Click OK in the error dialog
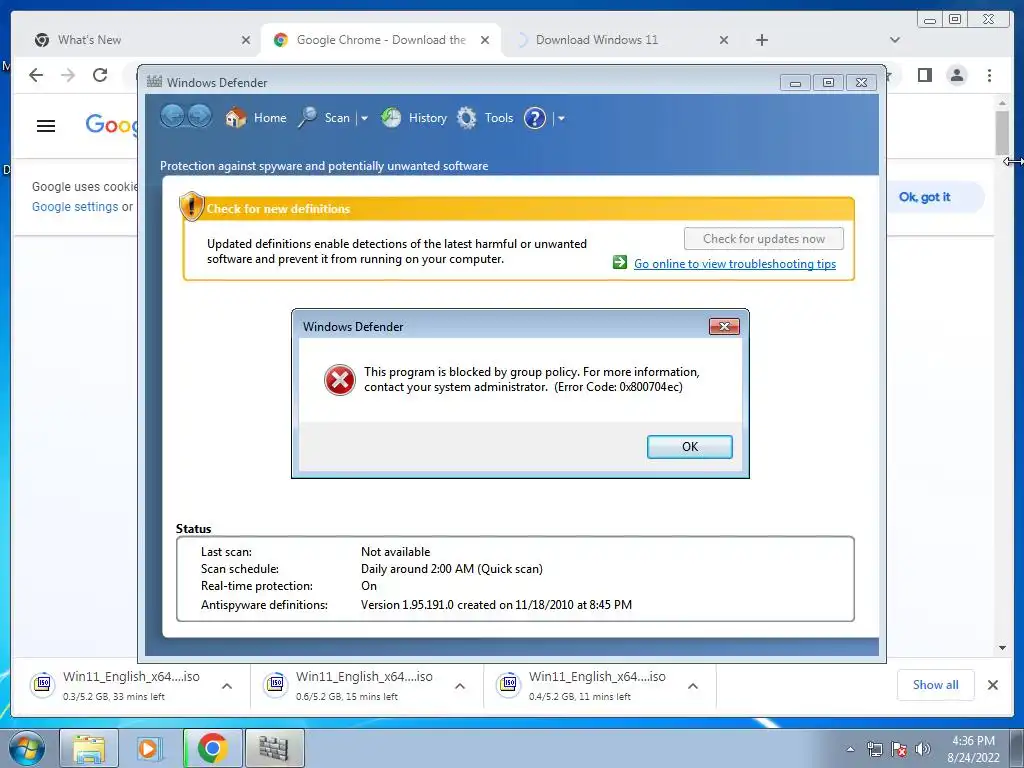 point(690,447)
